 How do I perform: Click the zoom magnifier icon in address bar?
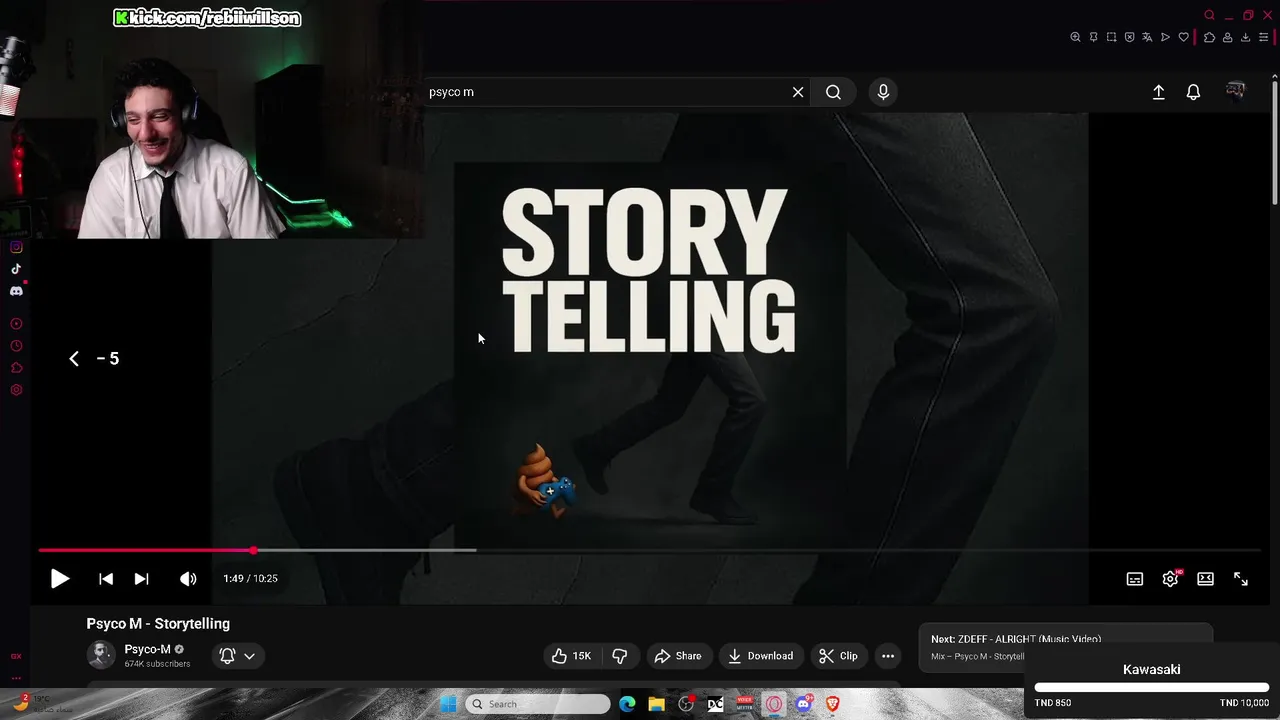click(x=1075, y=37)
